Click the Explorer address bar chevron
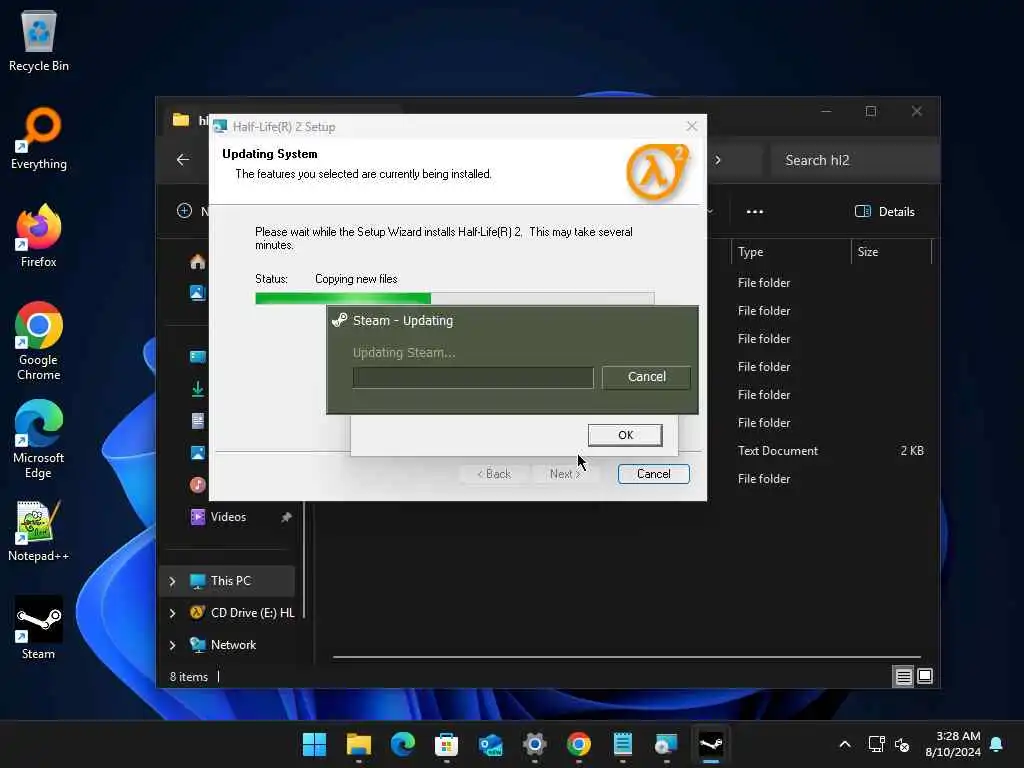The height and width of the screenshot is (768, 1024). (718, 160)
